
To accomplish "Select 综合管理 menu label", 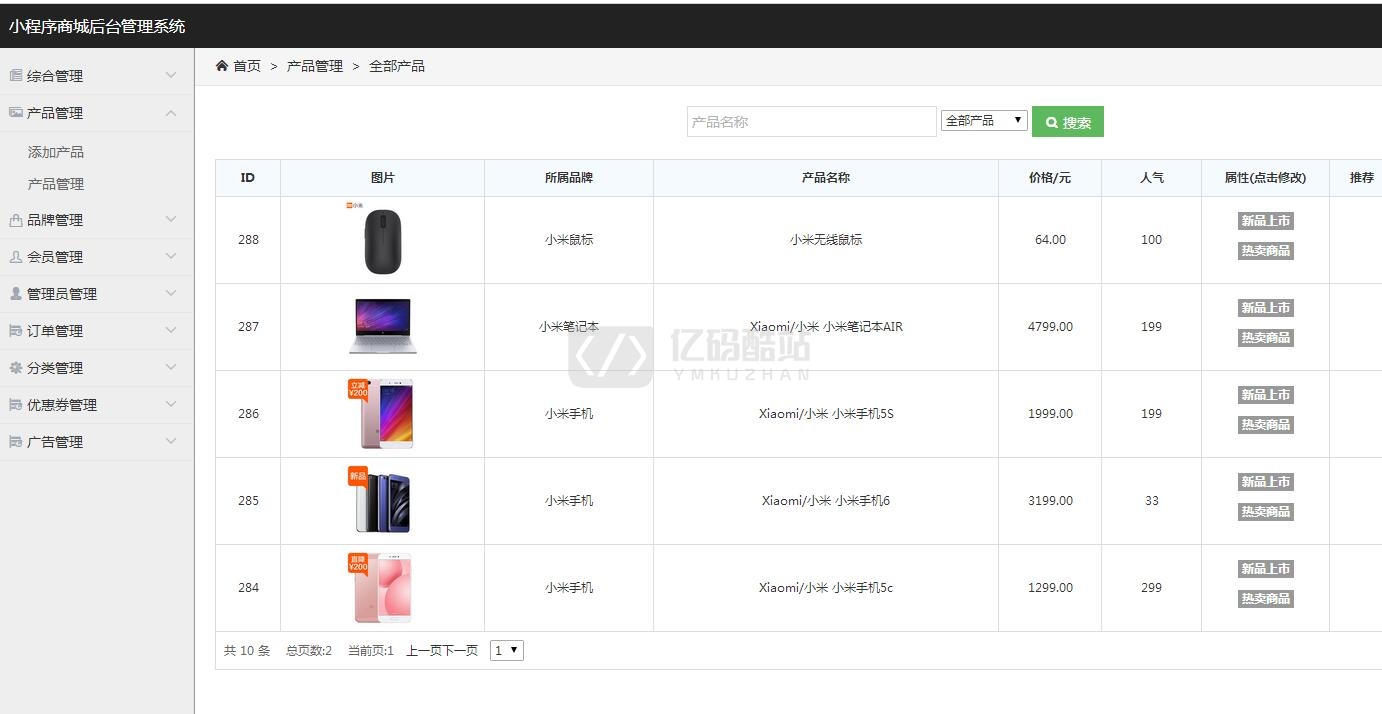I will 55,76.
